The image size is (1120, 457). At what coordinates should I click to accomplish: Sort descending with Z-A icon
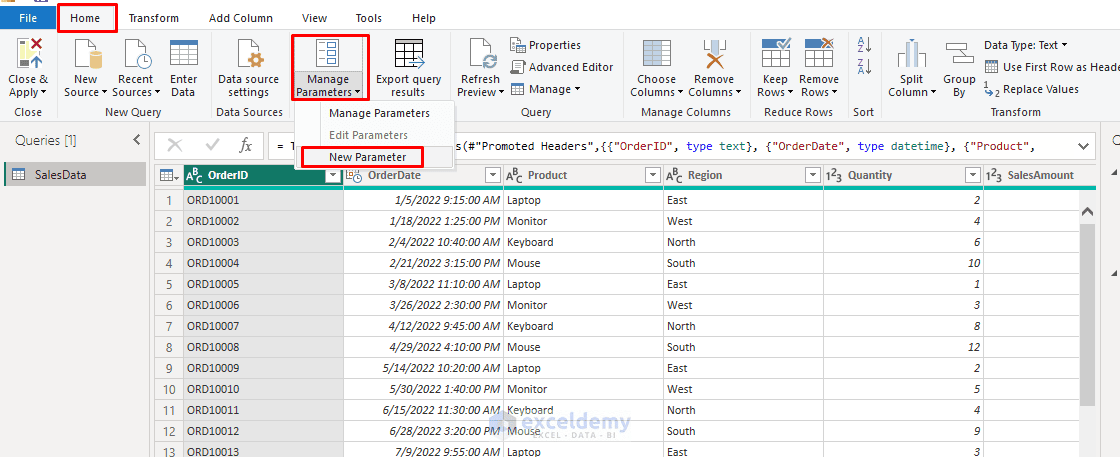point(864,66)
